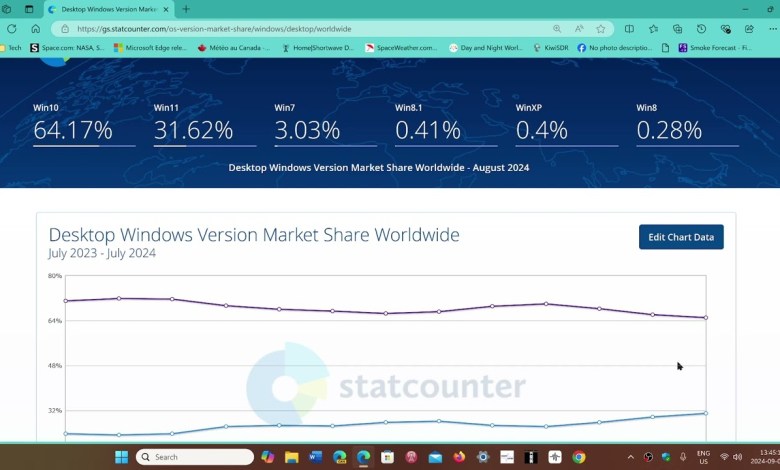
Task: Open Microsoft Word from the taskbar
Action: point(315,457)
